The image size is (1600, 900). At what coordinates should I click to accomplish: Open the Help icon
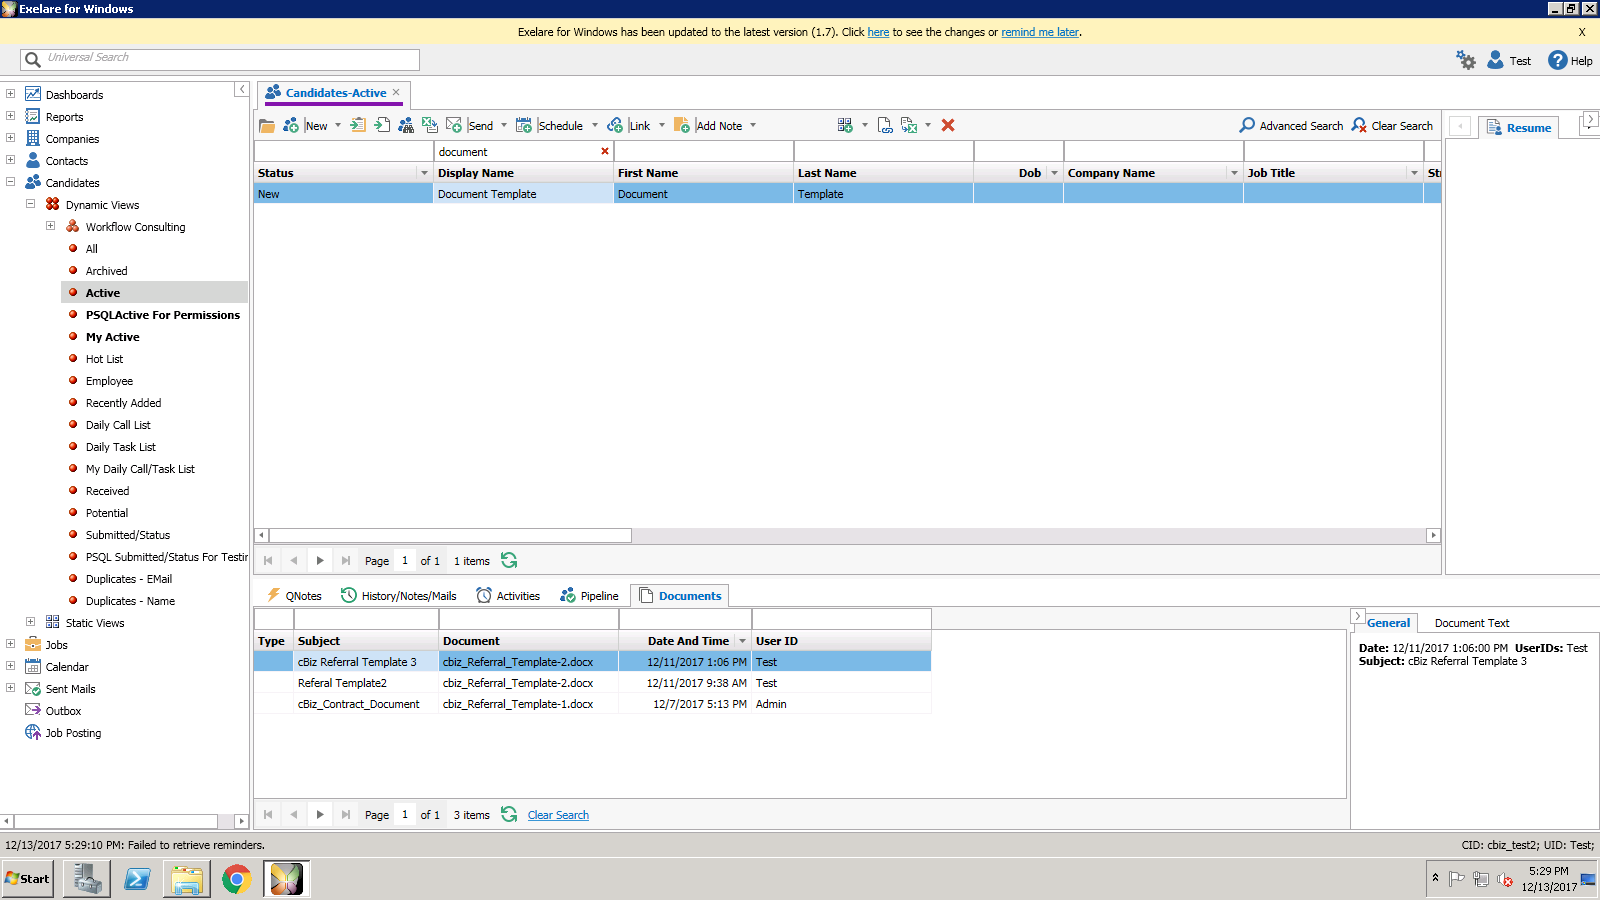click(x=1558, y=60)
